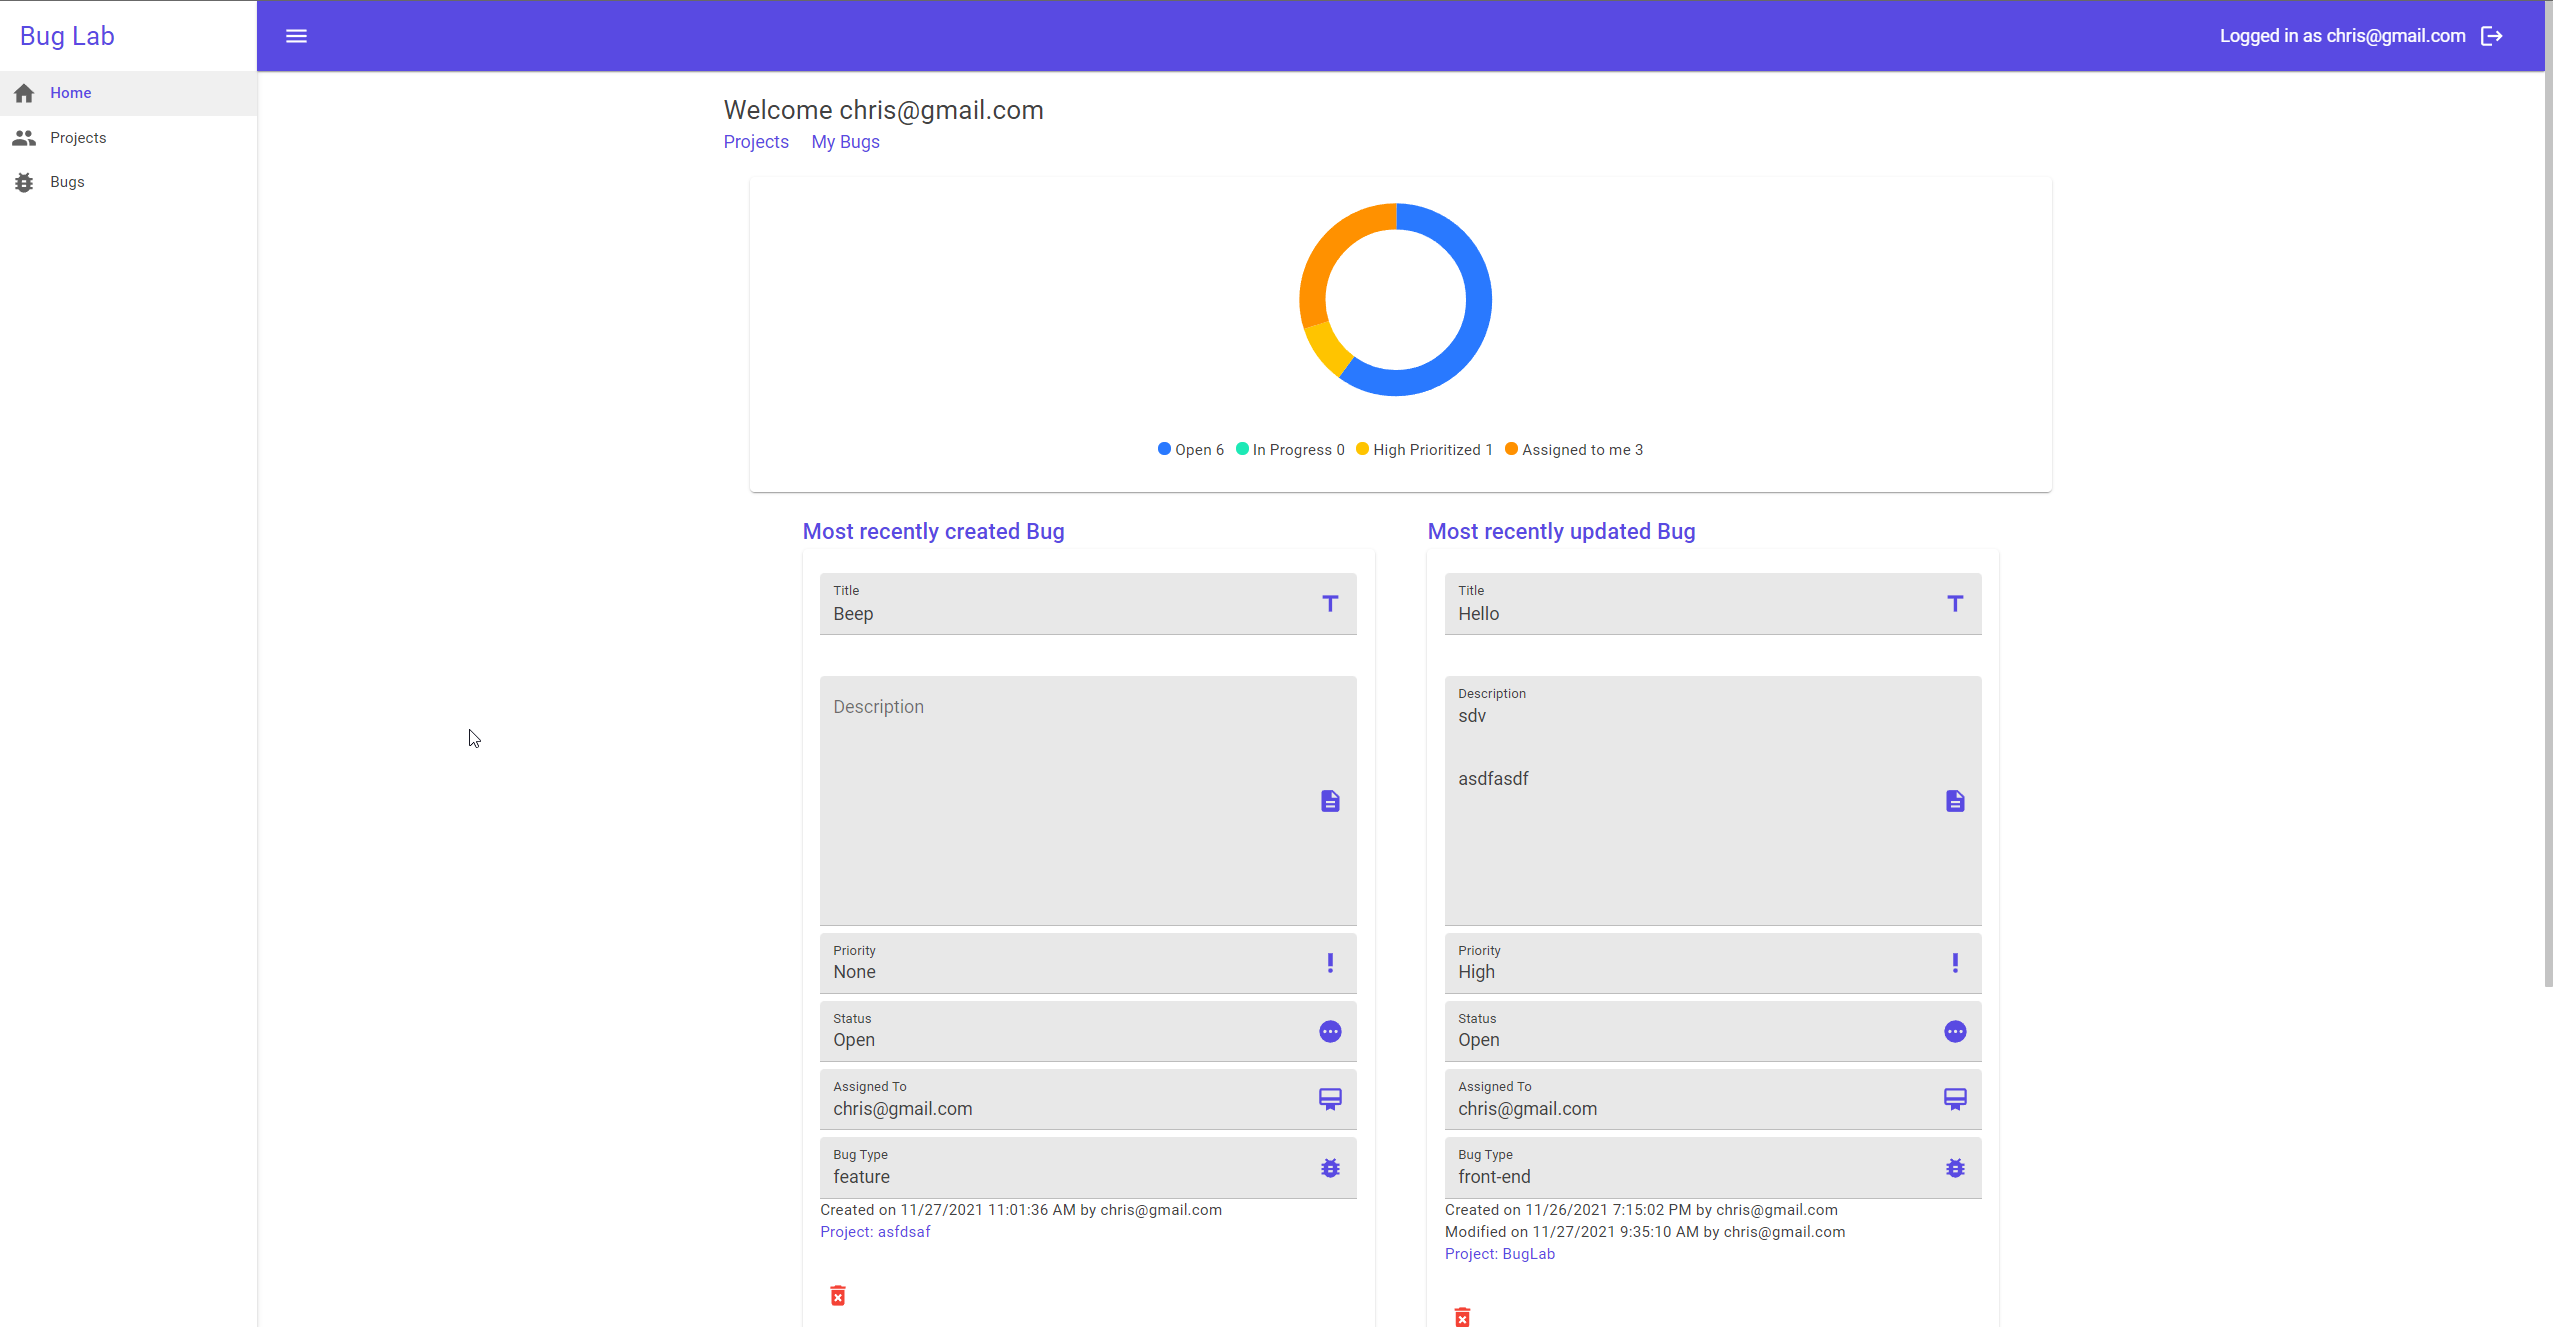The height and width of the screenshot is (1327, 2553).
Task: Open Projects in the sidebar menu
Action: pos(78,138)
